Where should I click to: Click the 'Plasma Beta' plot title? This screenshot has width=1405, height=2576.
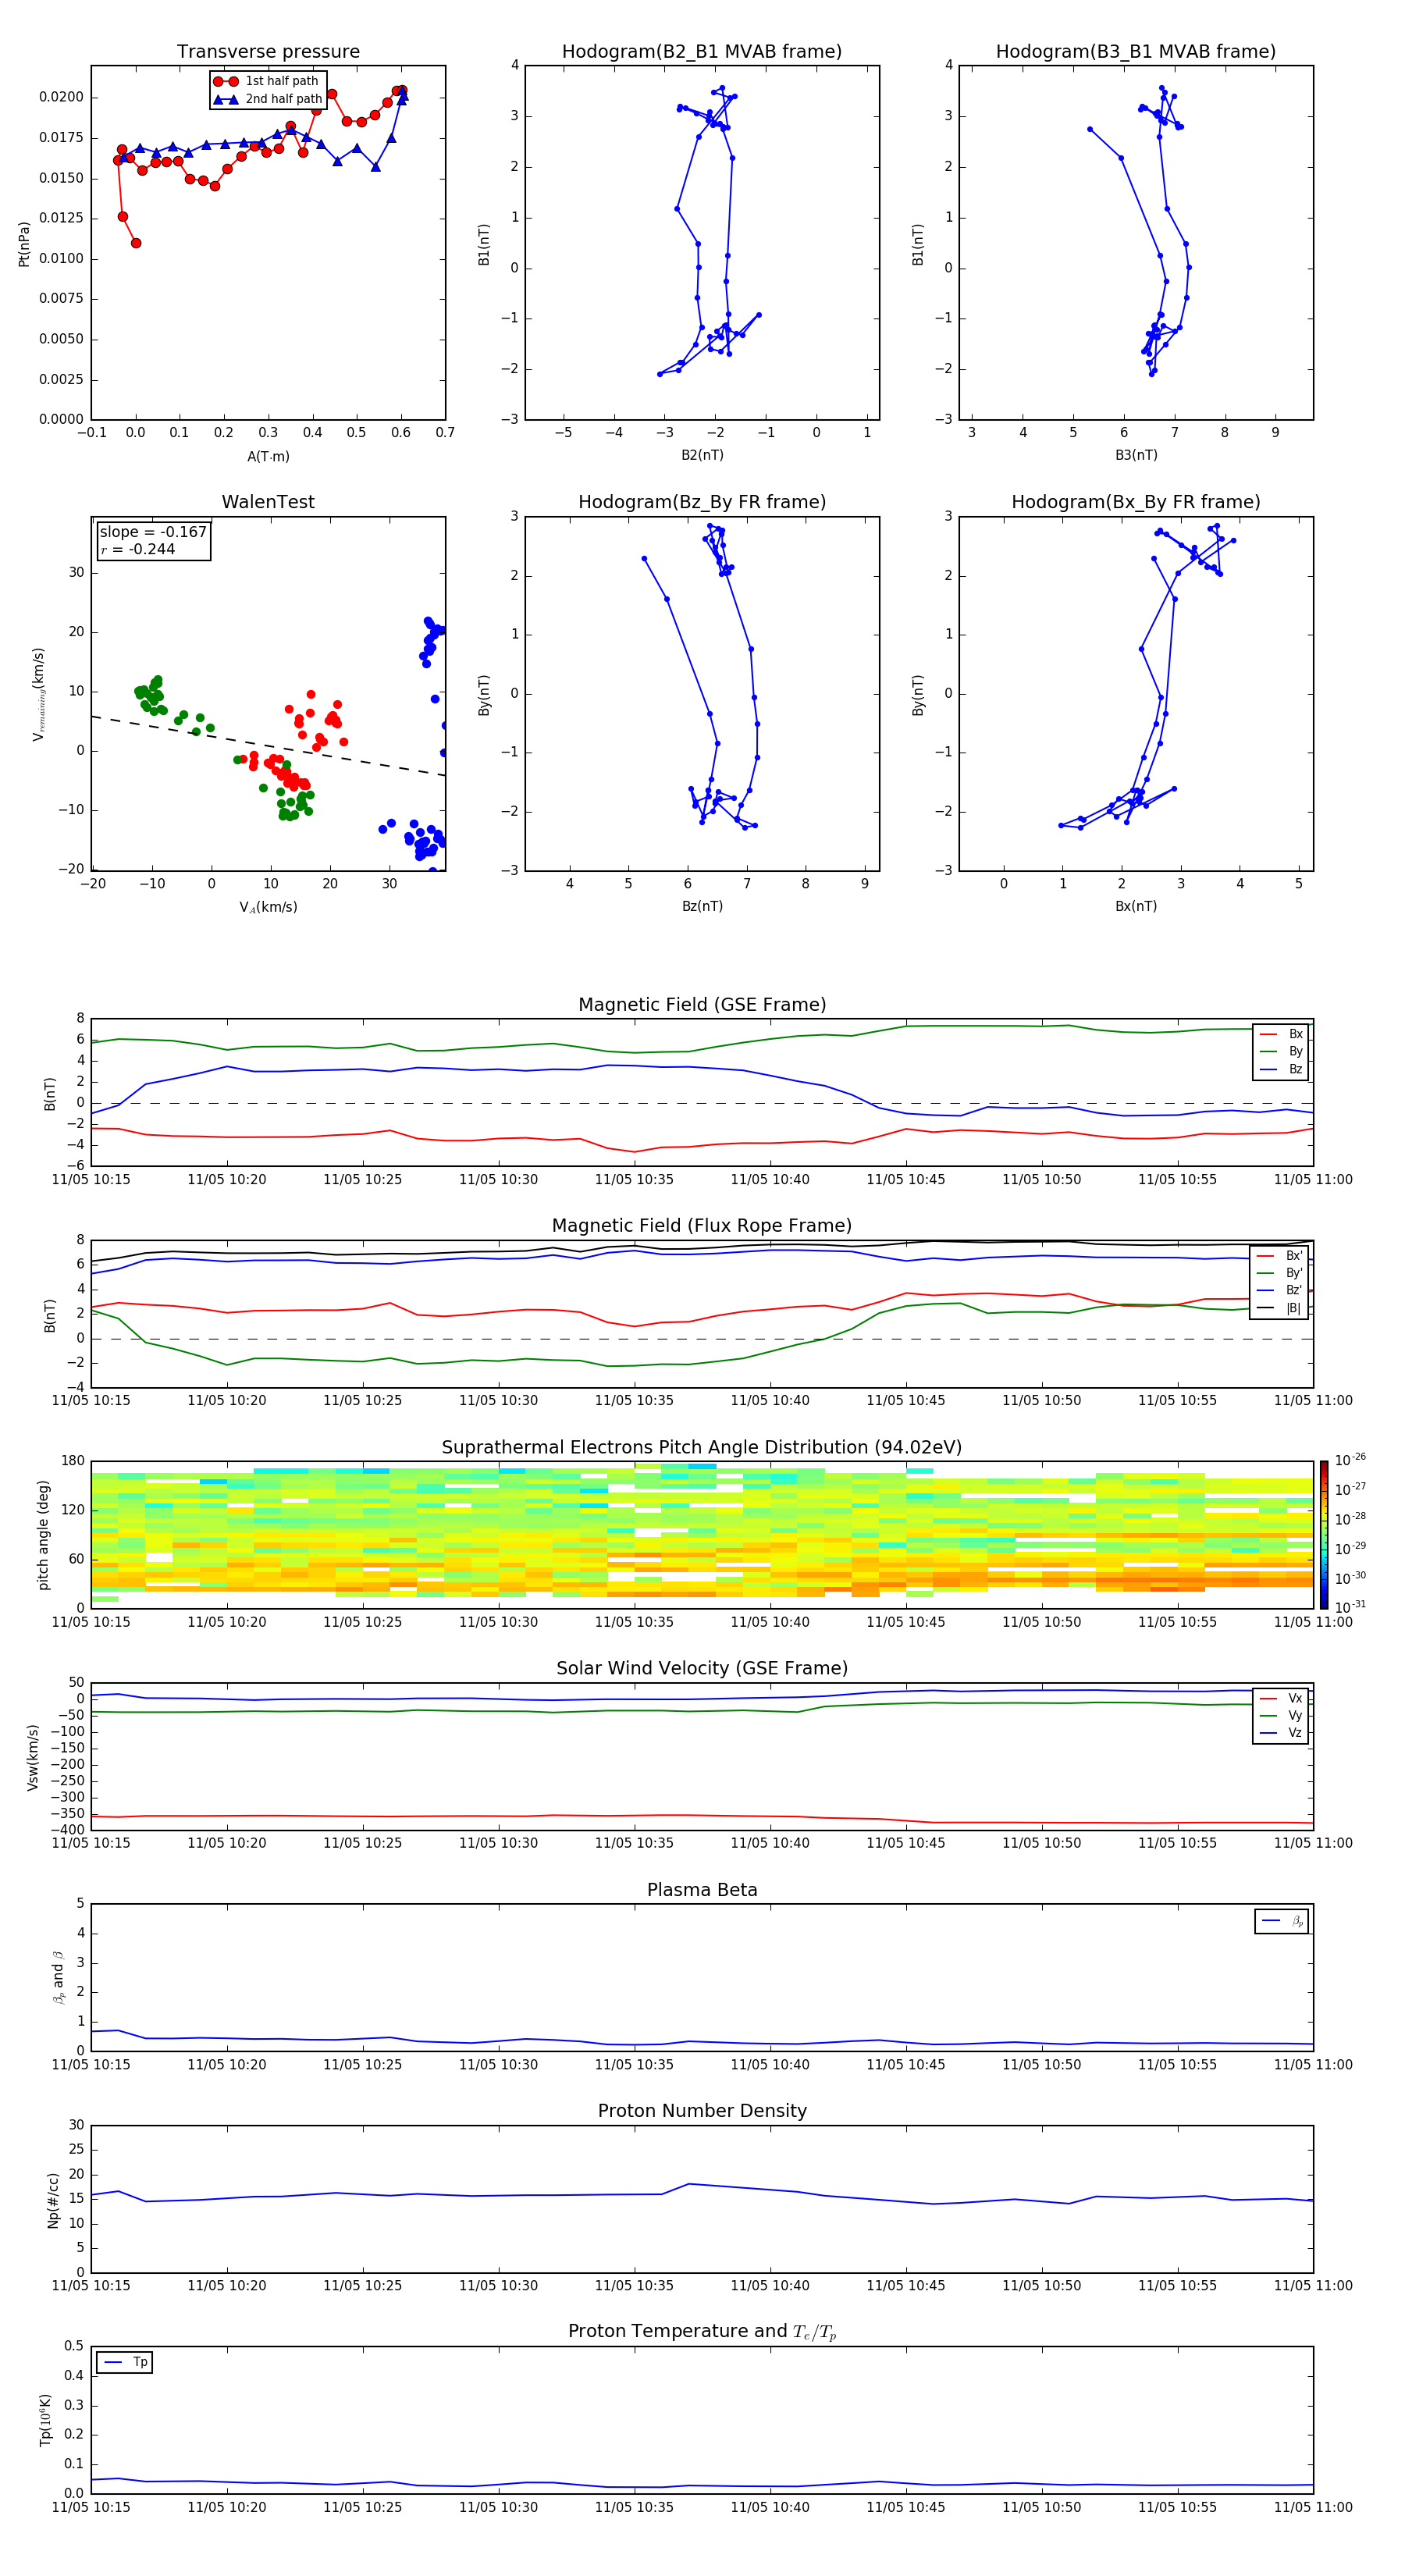702,1890
